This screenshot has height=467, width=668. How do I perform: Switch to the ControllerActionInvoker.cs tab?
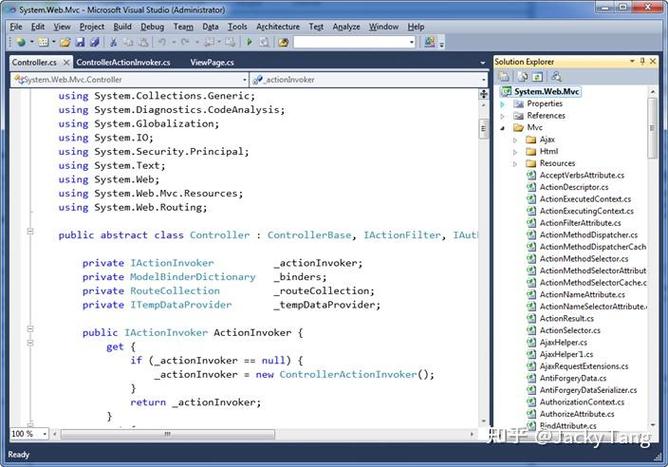click(x=123, y=63)
